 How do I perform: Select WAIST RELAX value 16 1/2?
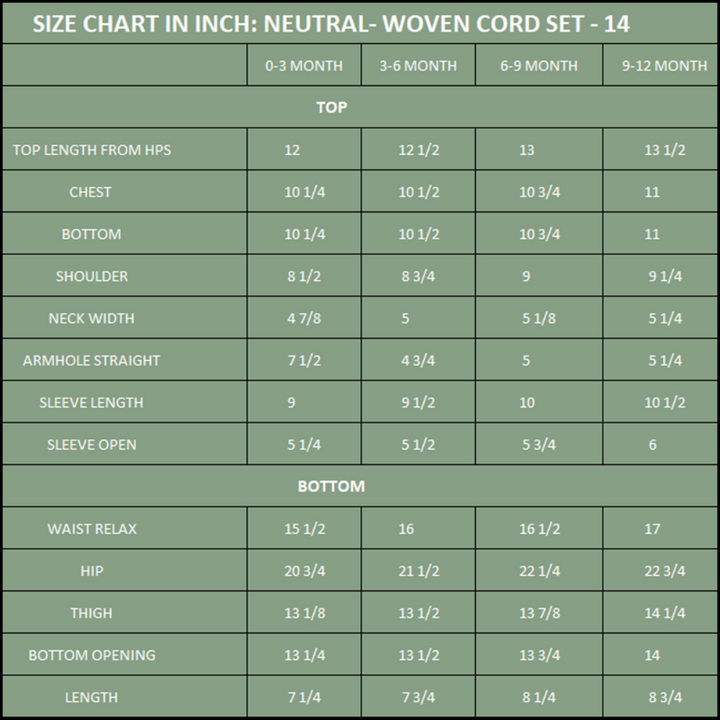click(540, 529)
